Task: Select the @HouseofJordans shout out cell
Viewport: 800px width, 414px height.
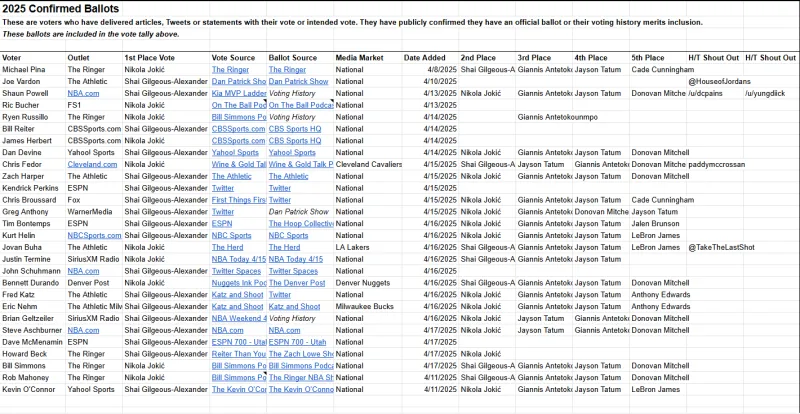Action: [714, 81]
